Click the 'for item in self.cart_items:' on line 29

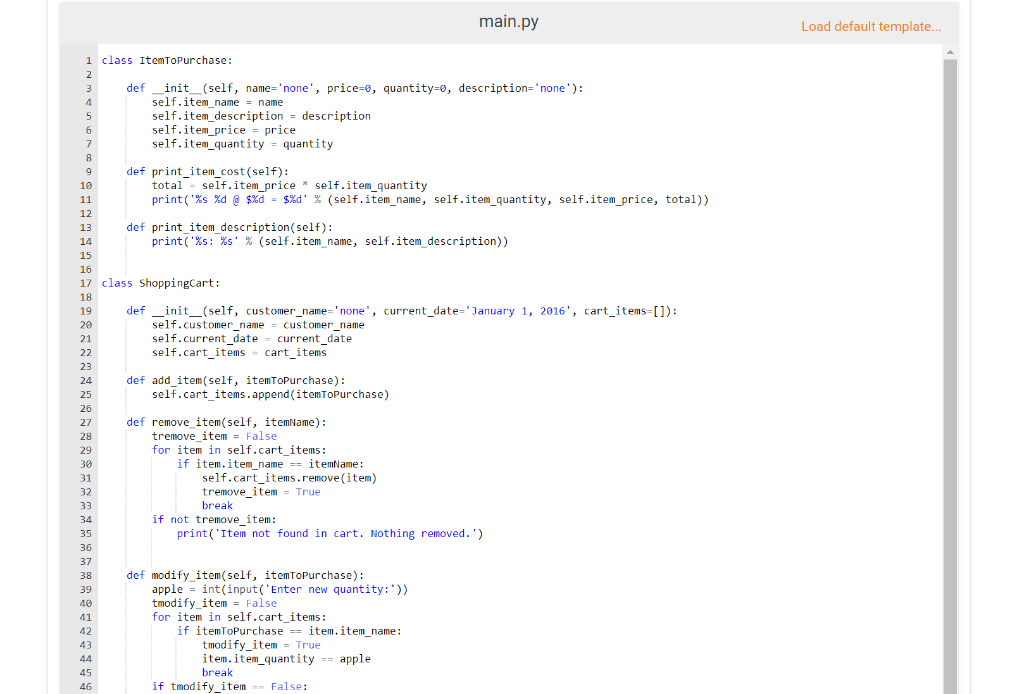coord(239,450)
